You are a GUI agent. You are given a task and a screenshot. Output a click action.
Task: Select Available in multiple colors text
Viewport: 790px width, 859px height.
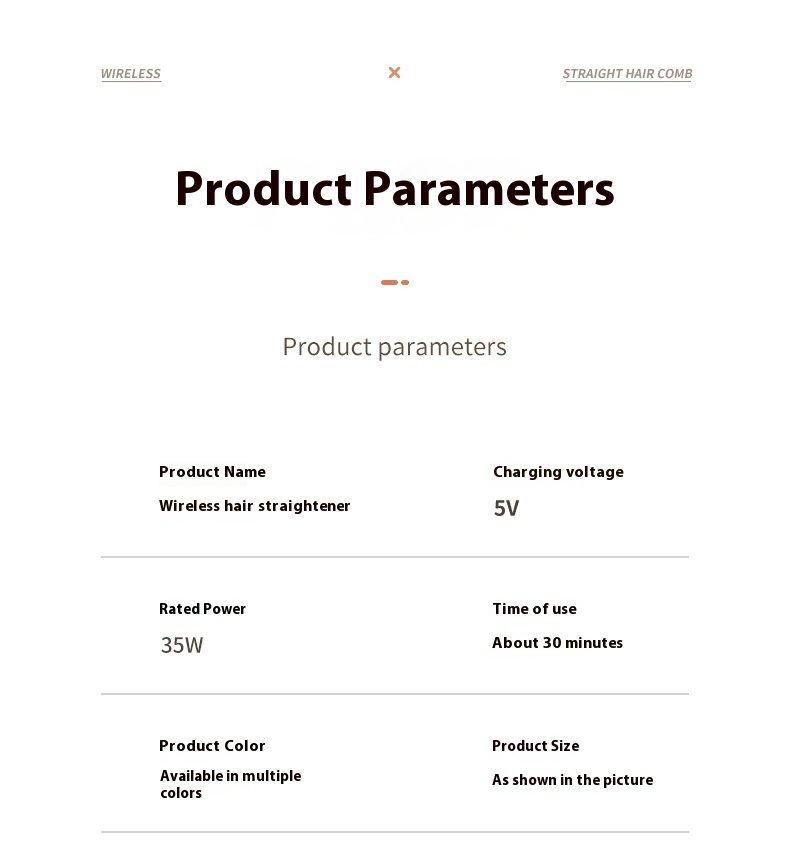click(230, 784)
